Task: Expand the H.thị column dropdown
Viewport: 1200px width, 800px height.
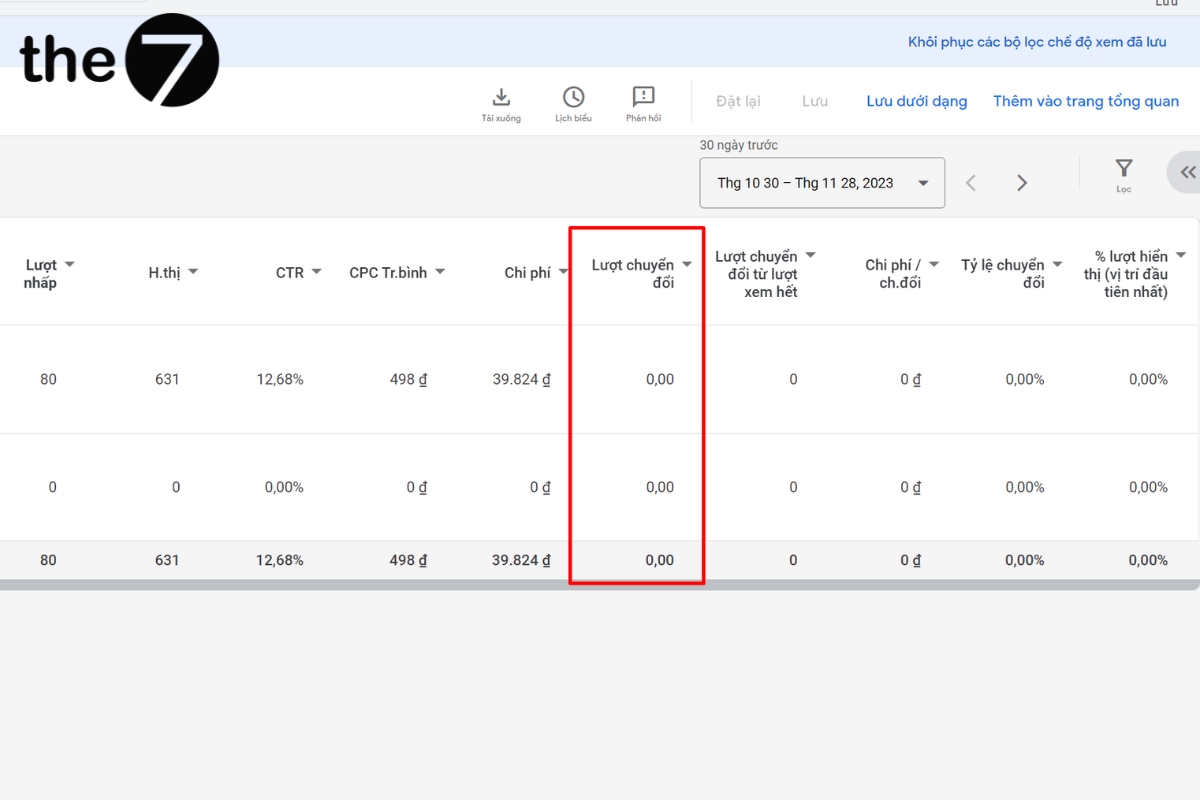Action: pos(194,271)
